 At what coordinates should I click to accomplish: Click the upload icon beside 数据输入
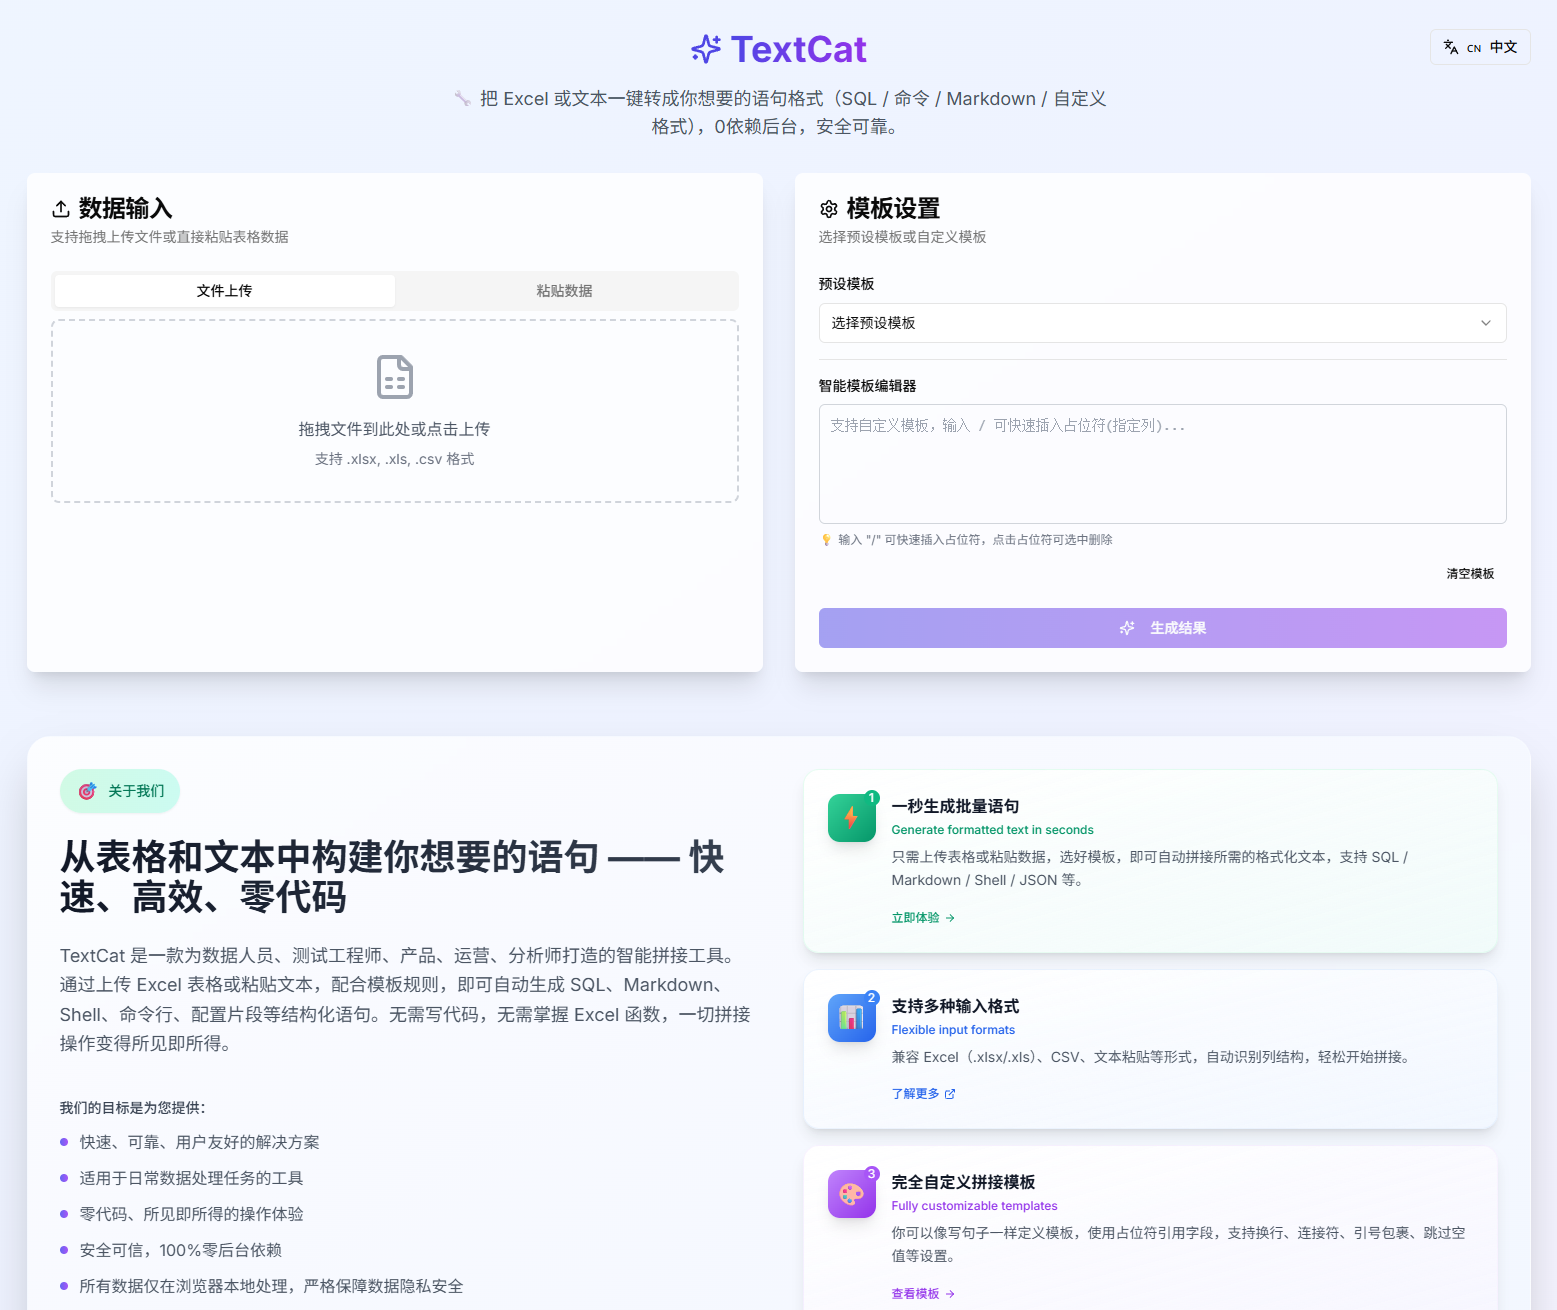pyautogui.click(x=61, y=208)
